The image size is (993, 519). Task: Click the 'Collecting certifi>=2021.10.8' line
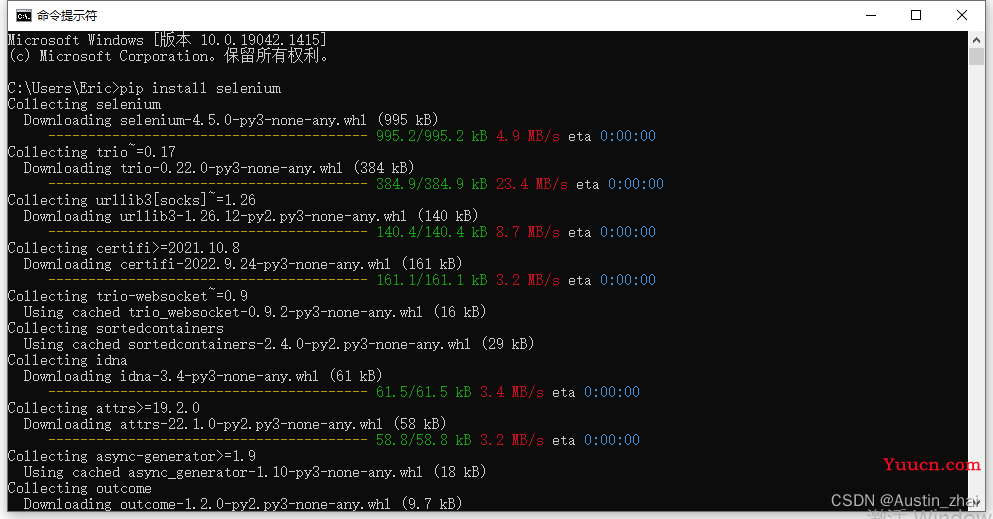(123, 248)
